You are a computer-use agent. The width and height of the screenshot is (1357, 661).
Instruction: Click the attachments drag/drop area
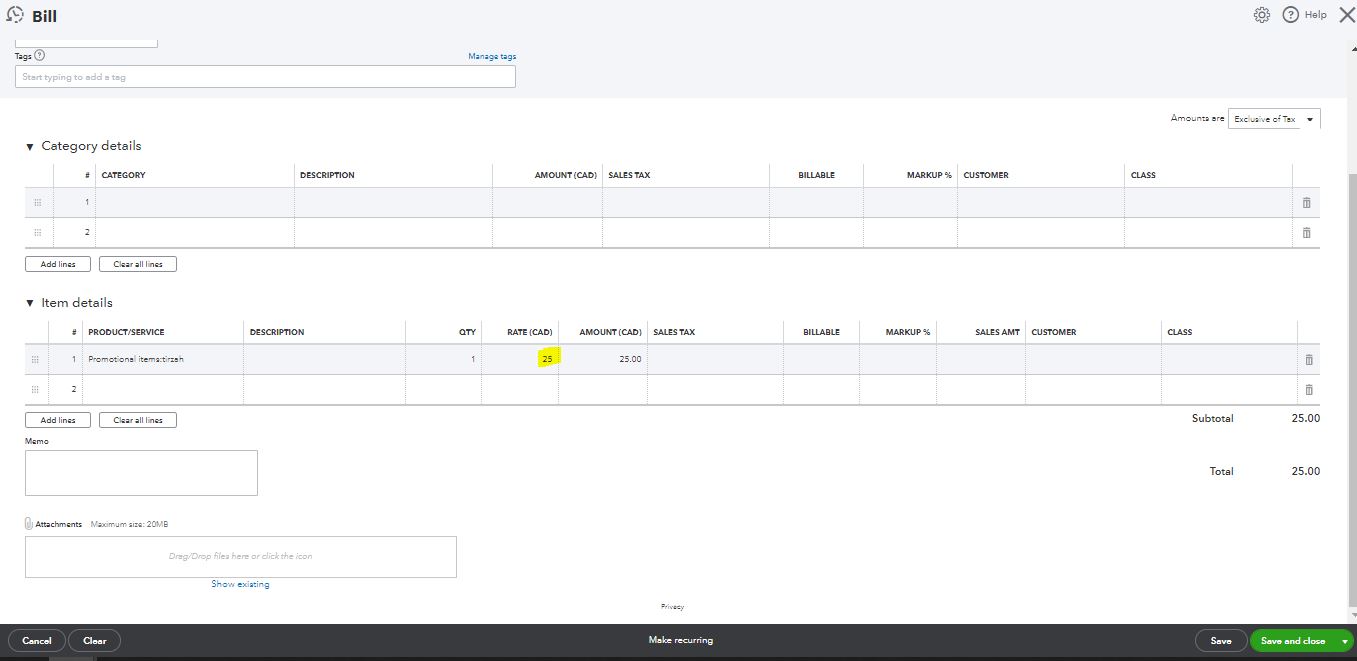[x=241, y=556]
